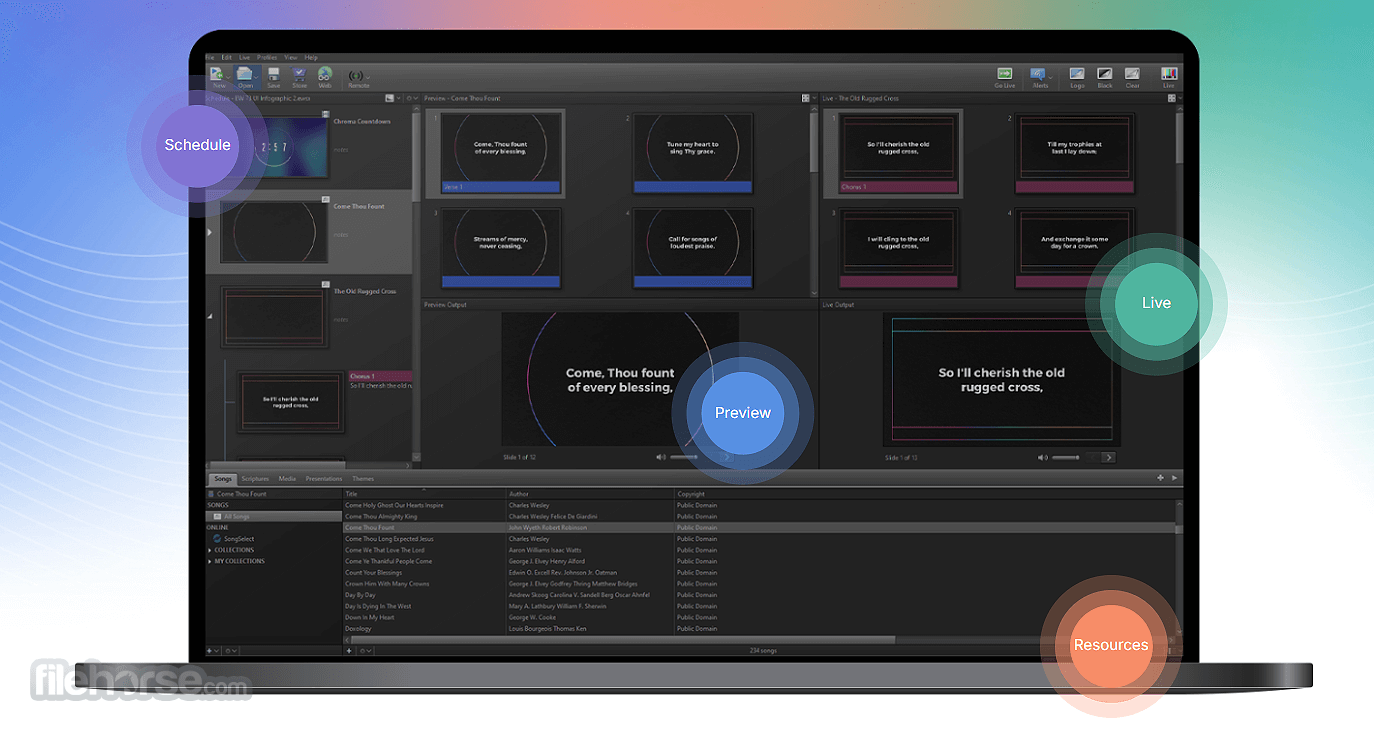Adjust the Preview output volume slider

[x=684, y=457]
